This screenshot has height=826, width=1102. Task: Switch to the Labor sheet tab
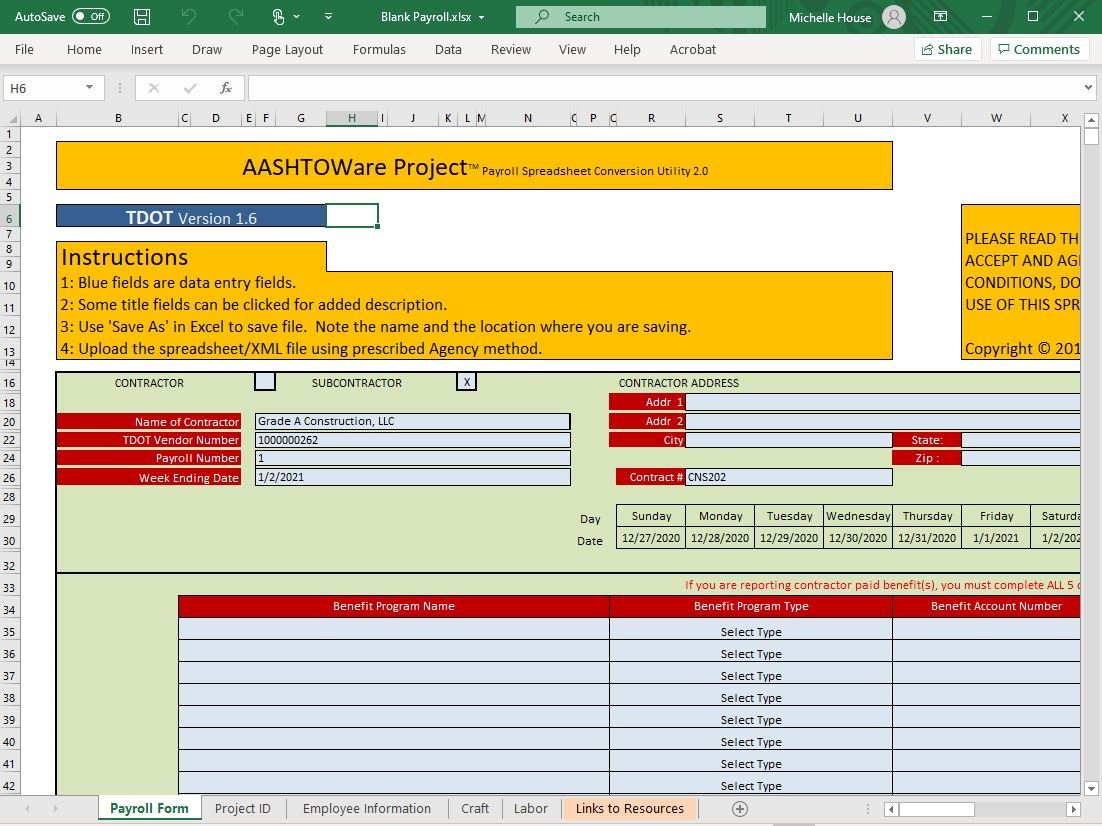(x=531, y=808)
